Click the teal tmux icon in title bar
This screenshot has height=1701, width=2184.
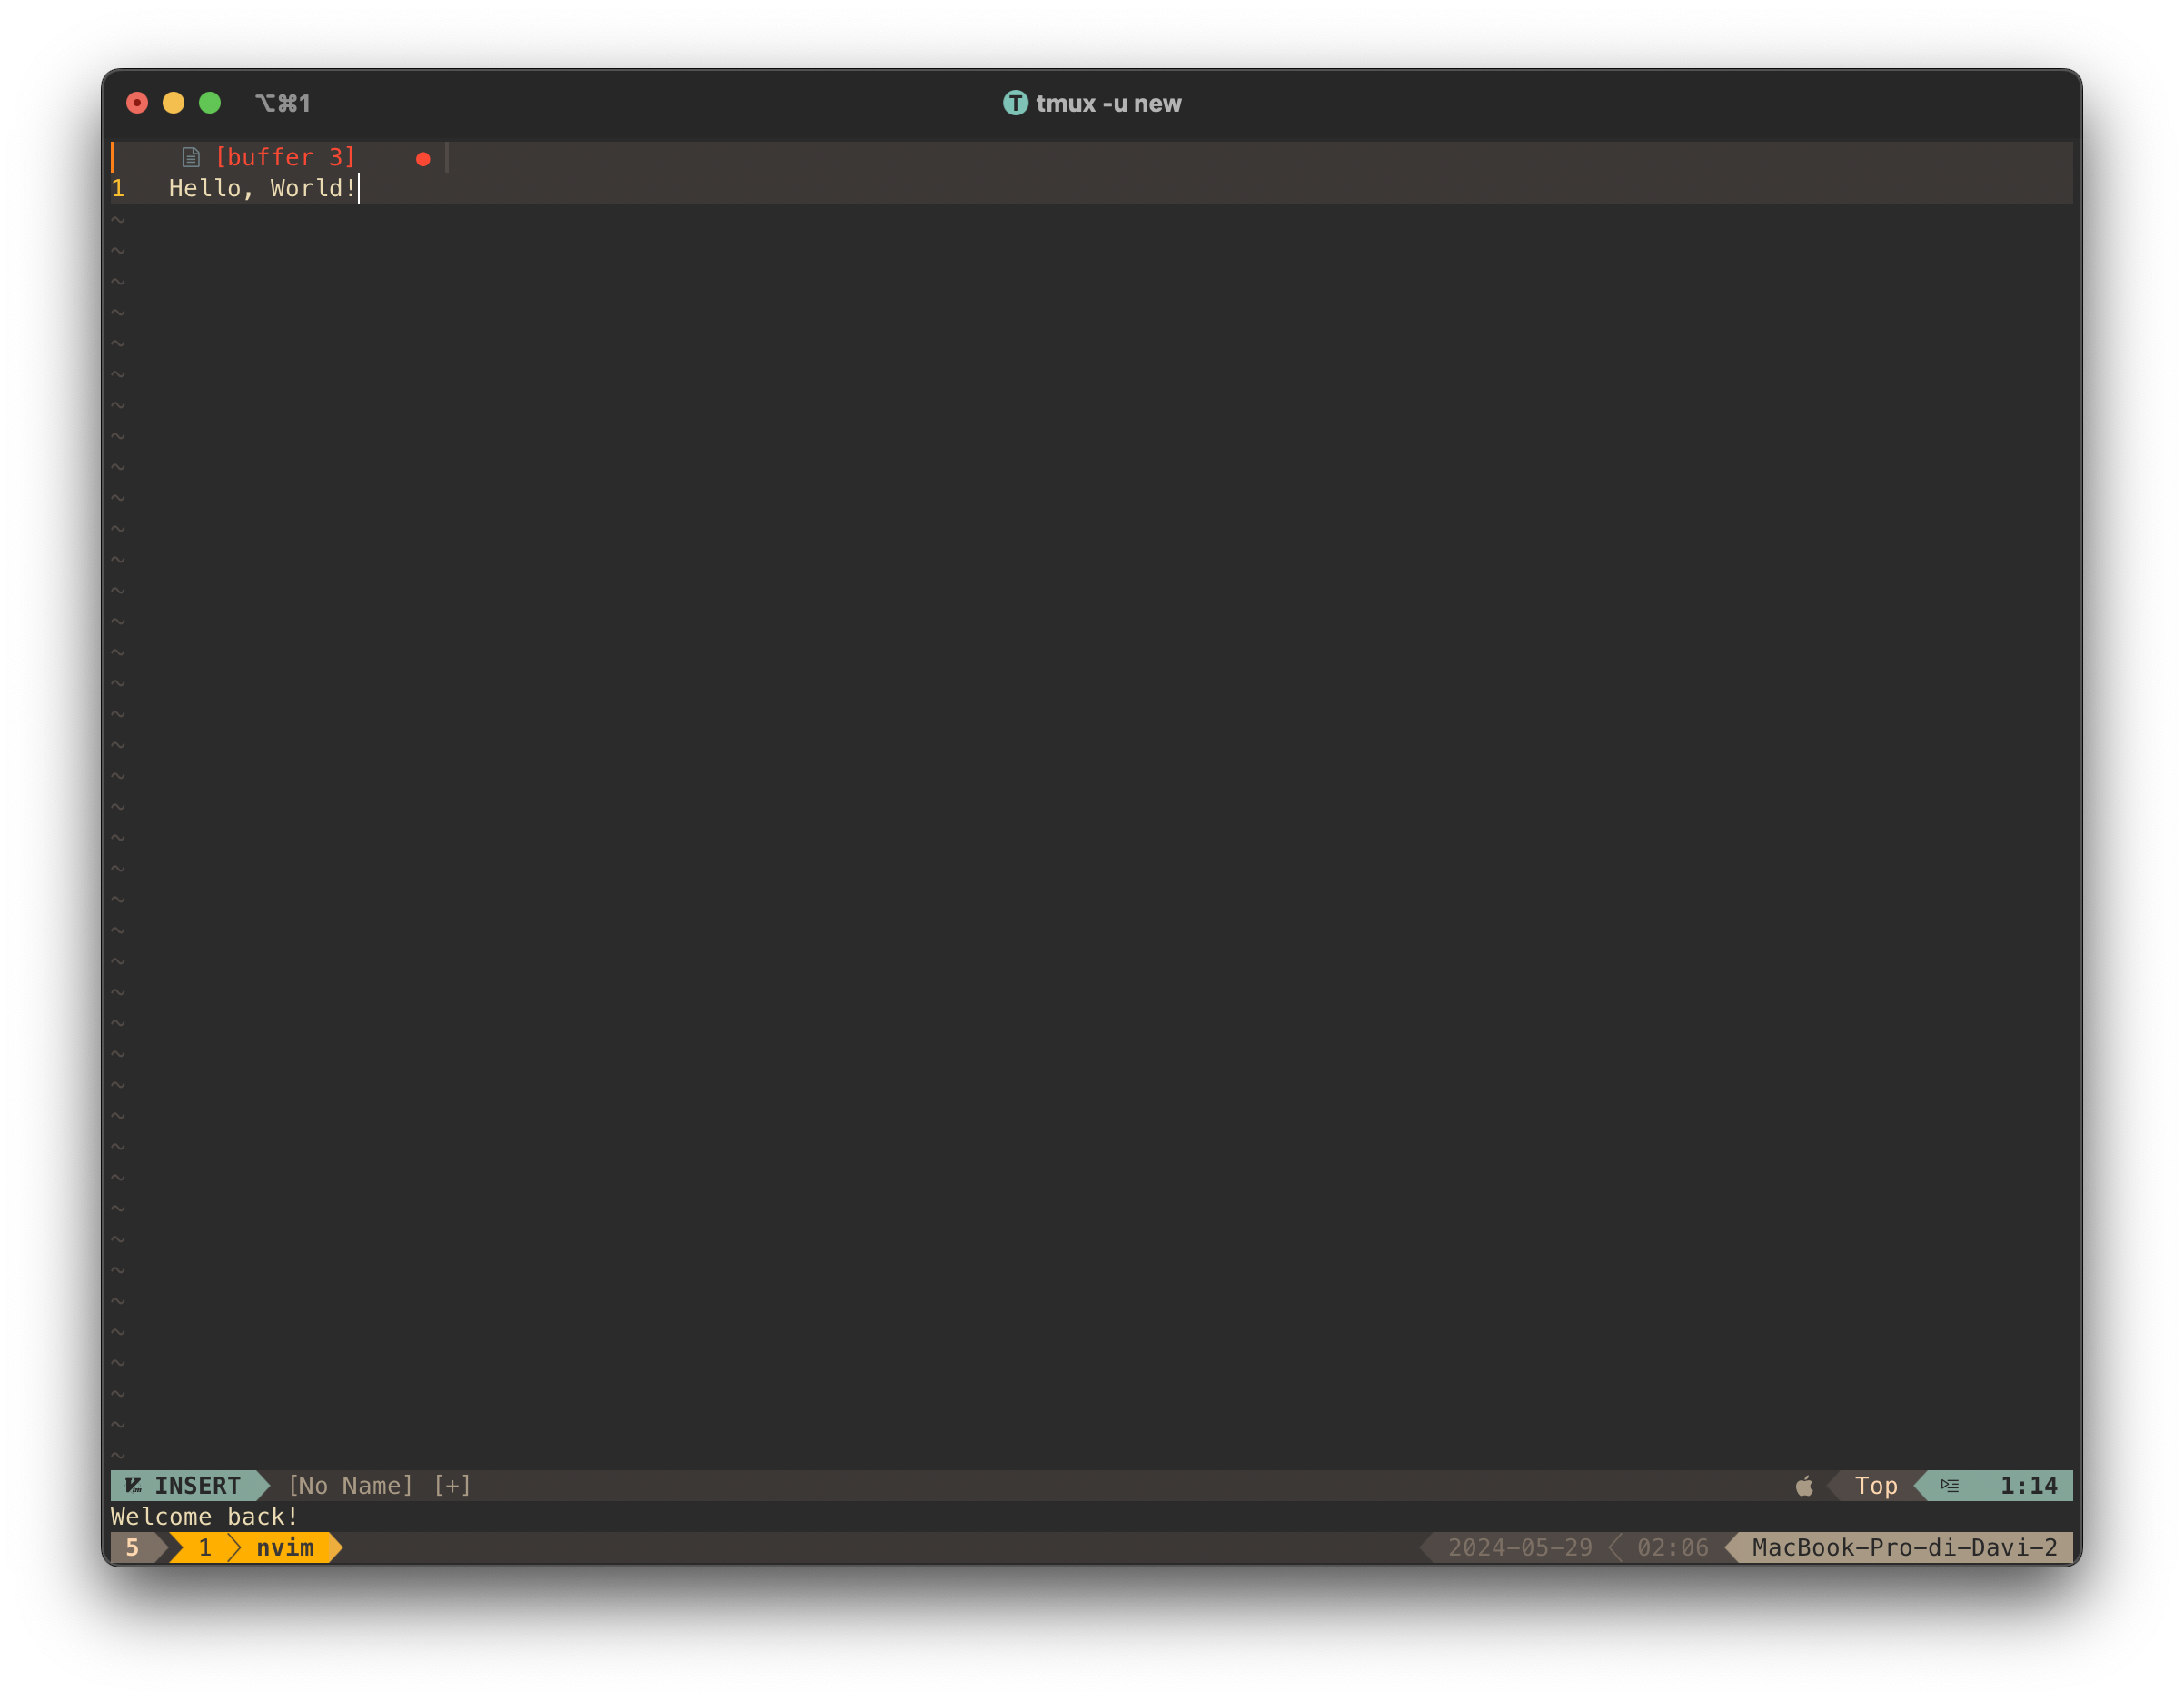click(x=1015, y=103)
